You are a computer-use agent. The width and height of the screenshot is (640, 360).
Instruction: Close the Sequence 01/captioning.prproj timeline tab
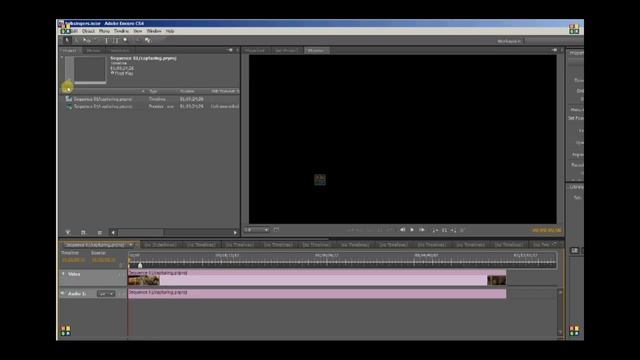(x=131, y=244)
